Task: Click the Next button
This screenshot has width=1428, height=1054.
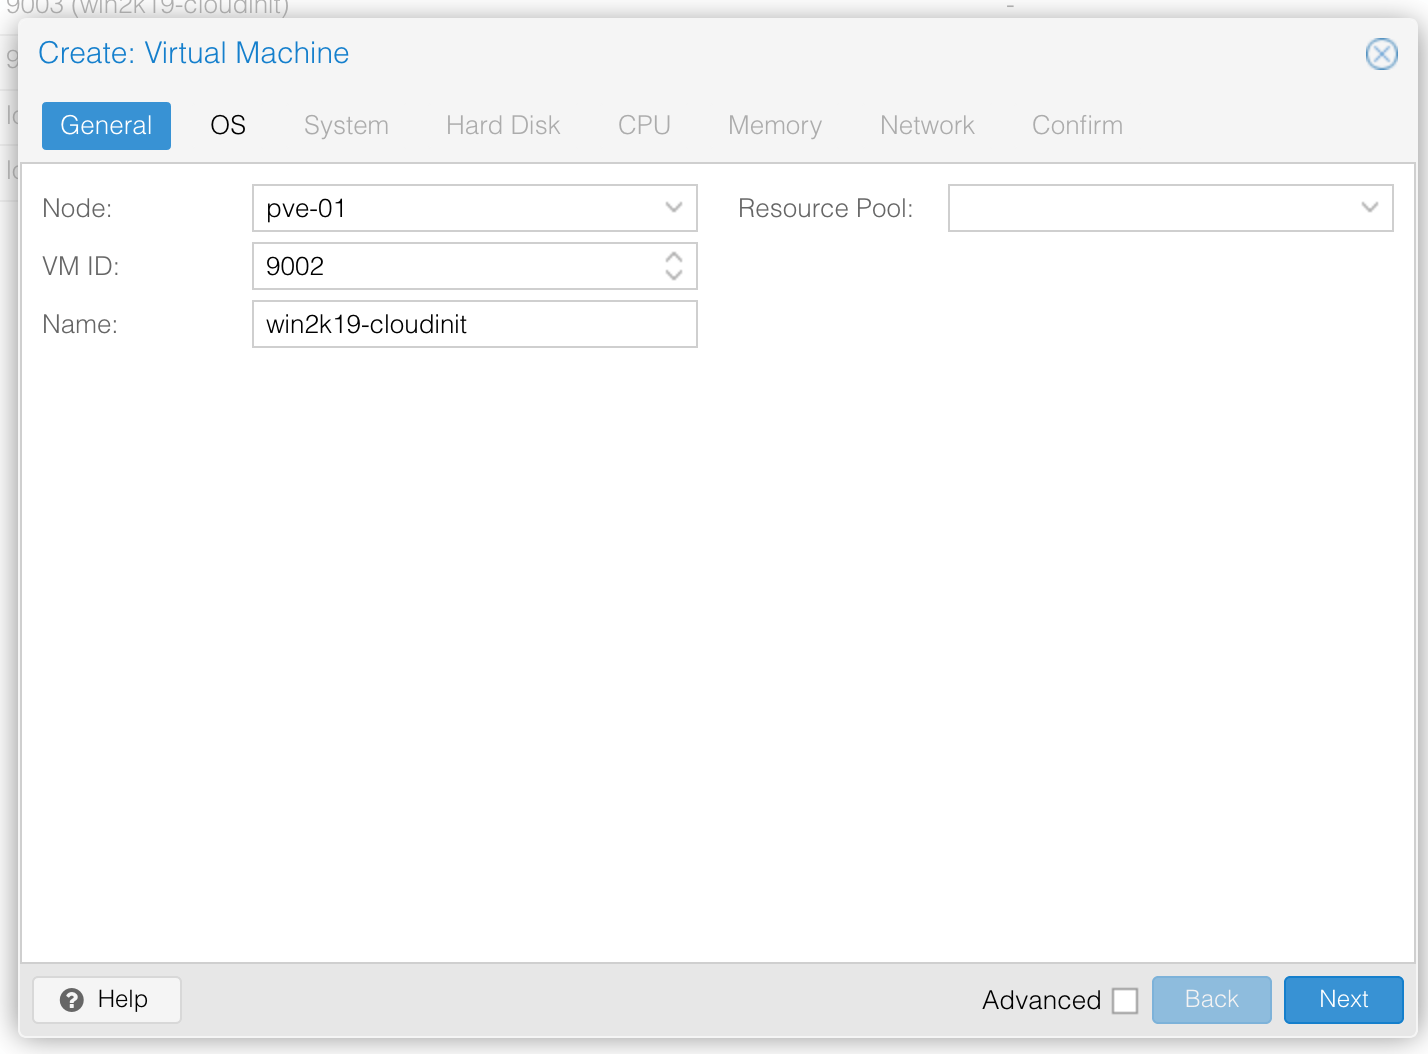Action: pyautogui.click(x=1343, y=999)
